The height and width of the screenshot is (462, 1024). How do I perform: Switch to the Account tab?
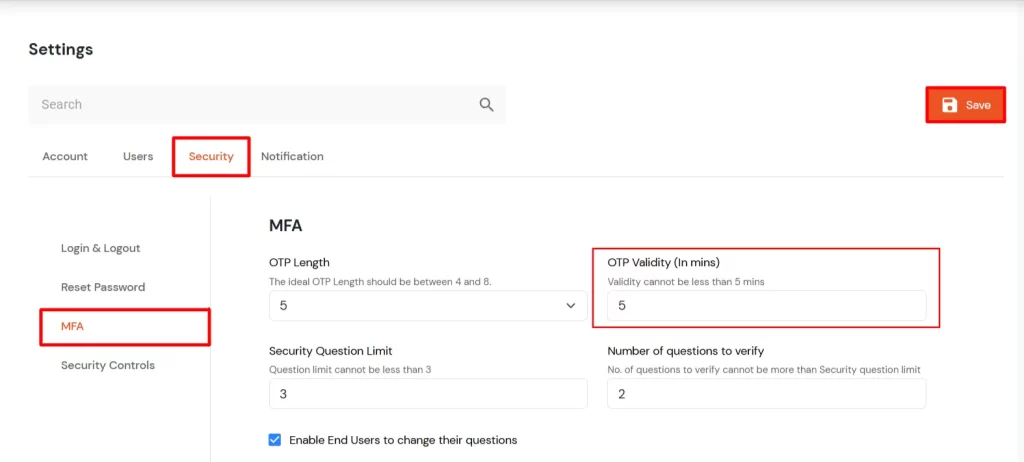click(65, 156)
